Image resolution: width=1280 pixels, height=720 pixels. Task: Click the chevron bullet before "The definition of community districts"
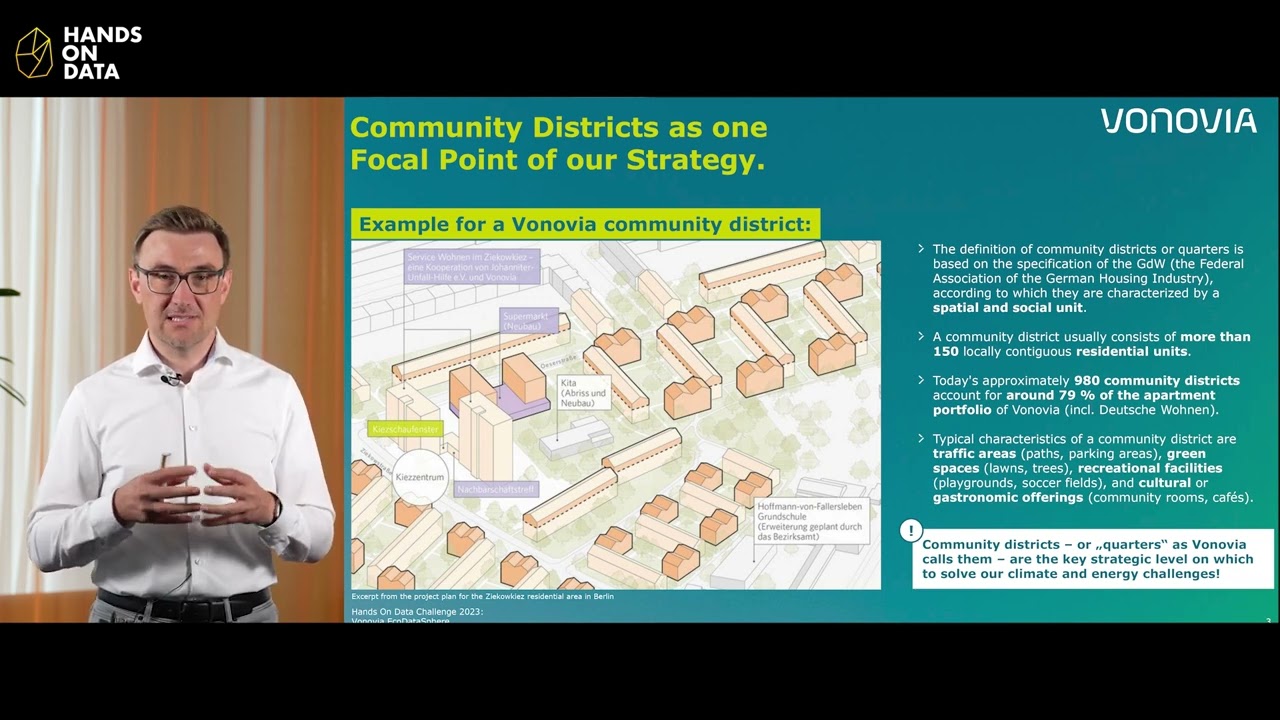point(921,249)
